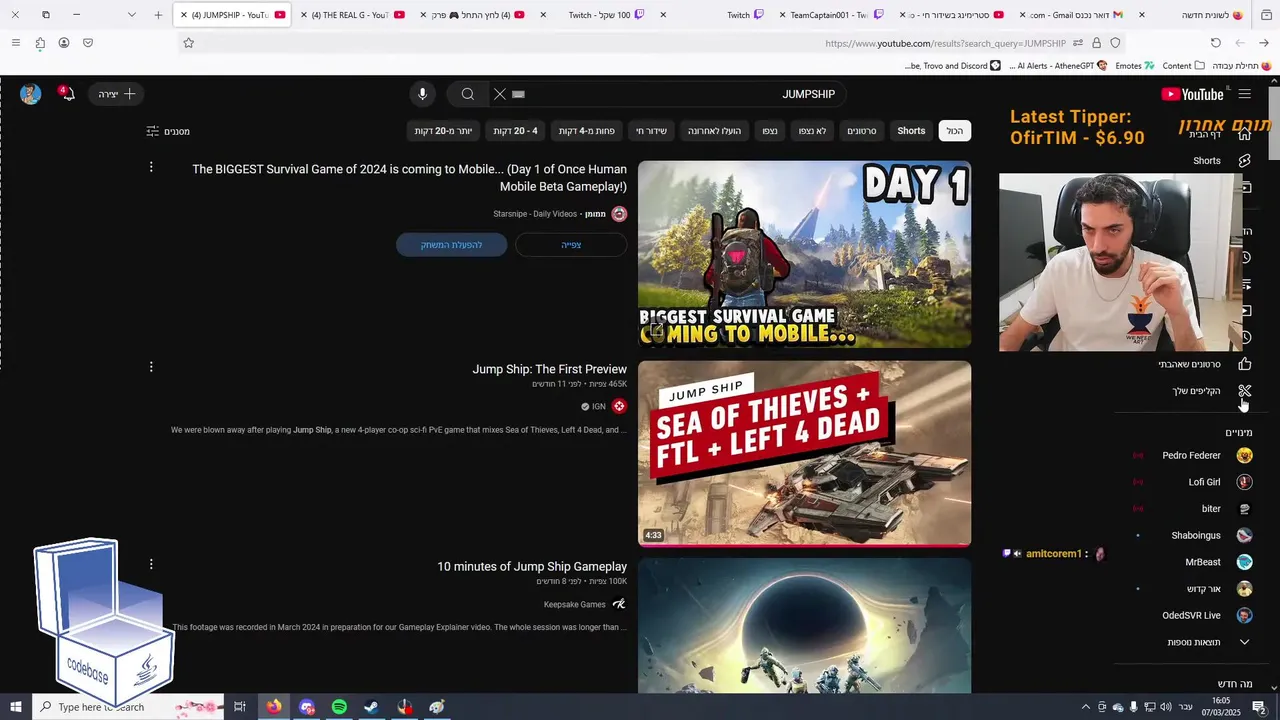1280x720 pixels.
Task: Open the search filters (מסננים) button
Action: click(168, 131)
